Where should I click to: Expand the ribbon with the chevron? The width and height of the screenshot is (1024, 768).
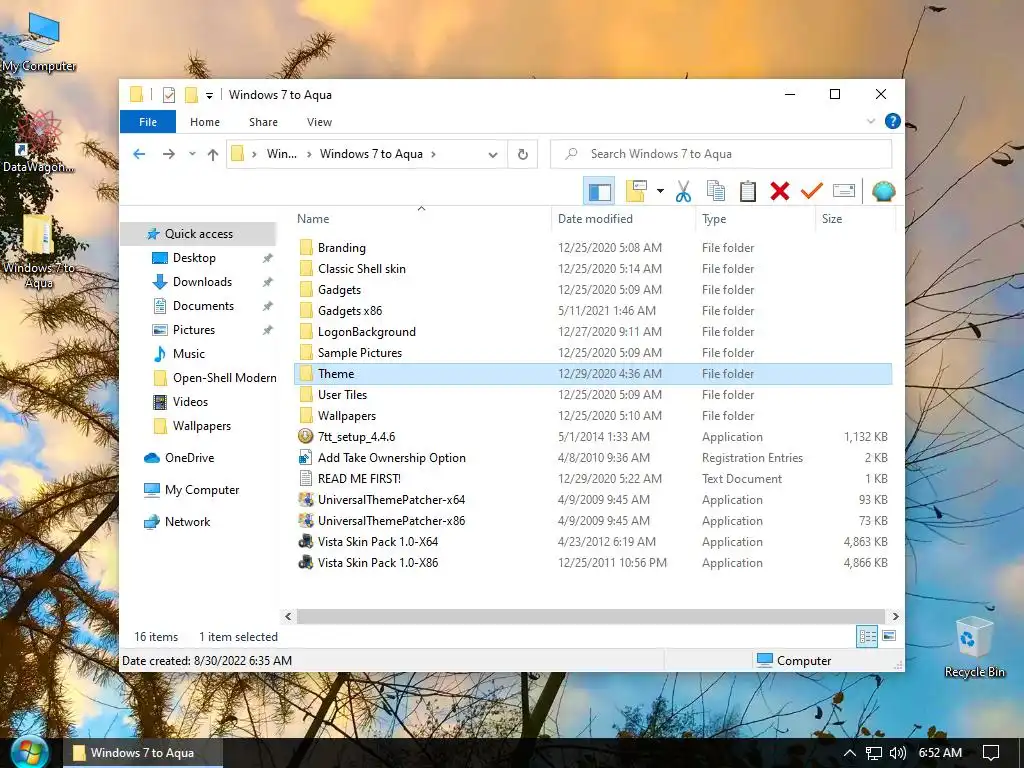[x=871, y=121]
